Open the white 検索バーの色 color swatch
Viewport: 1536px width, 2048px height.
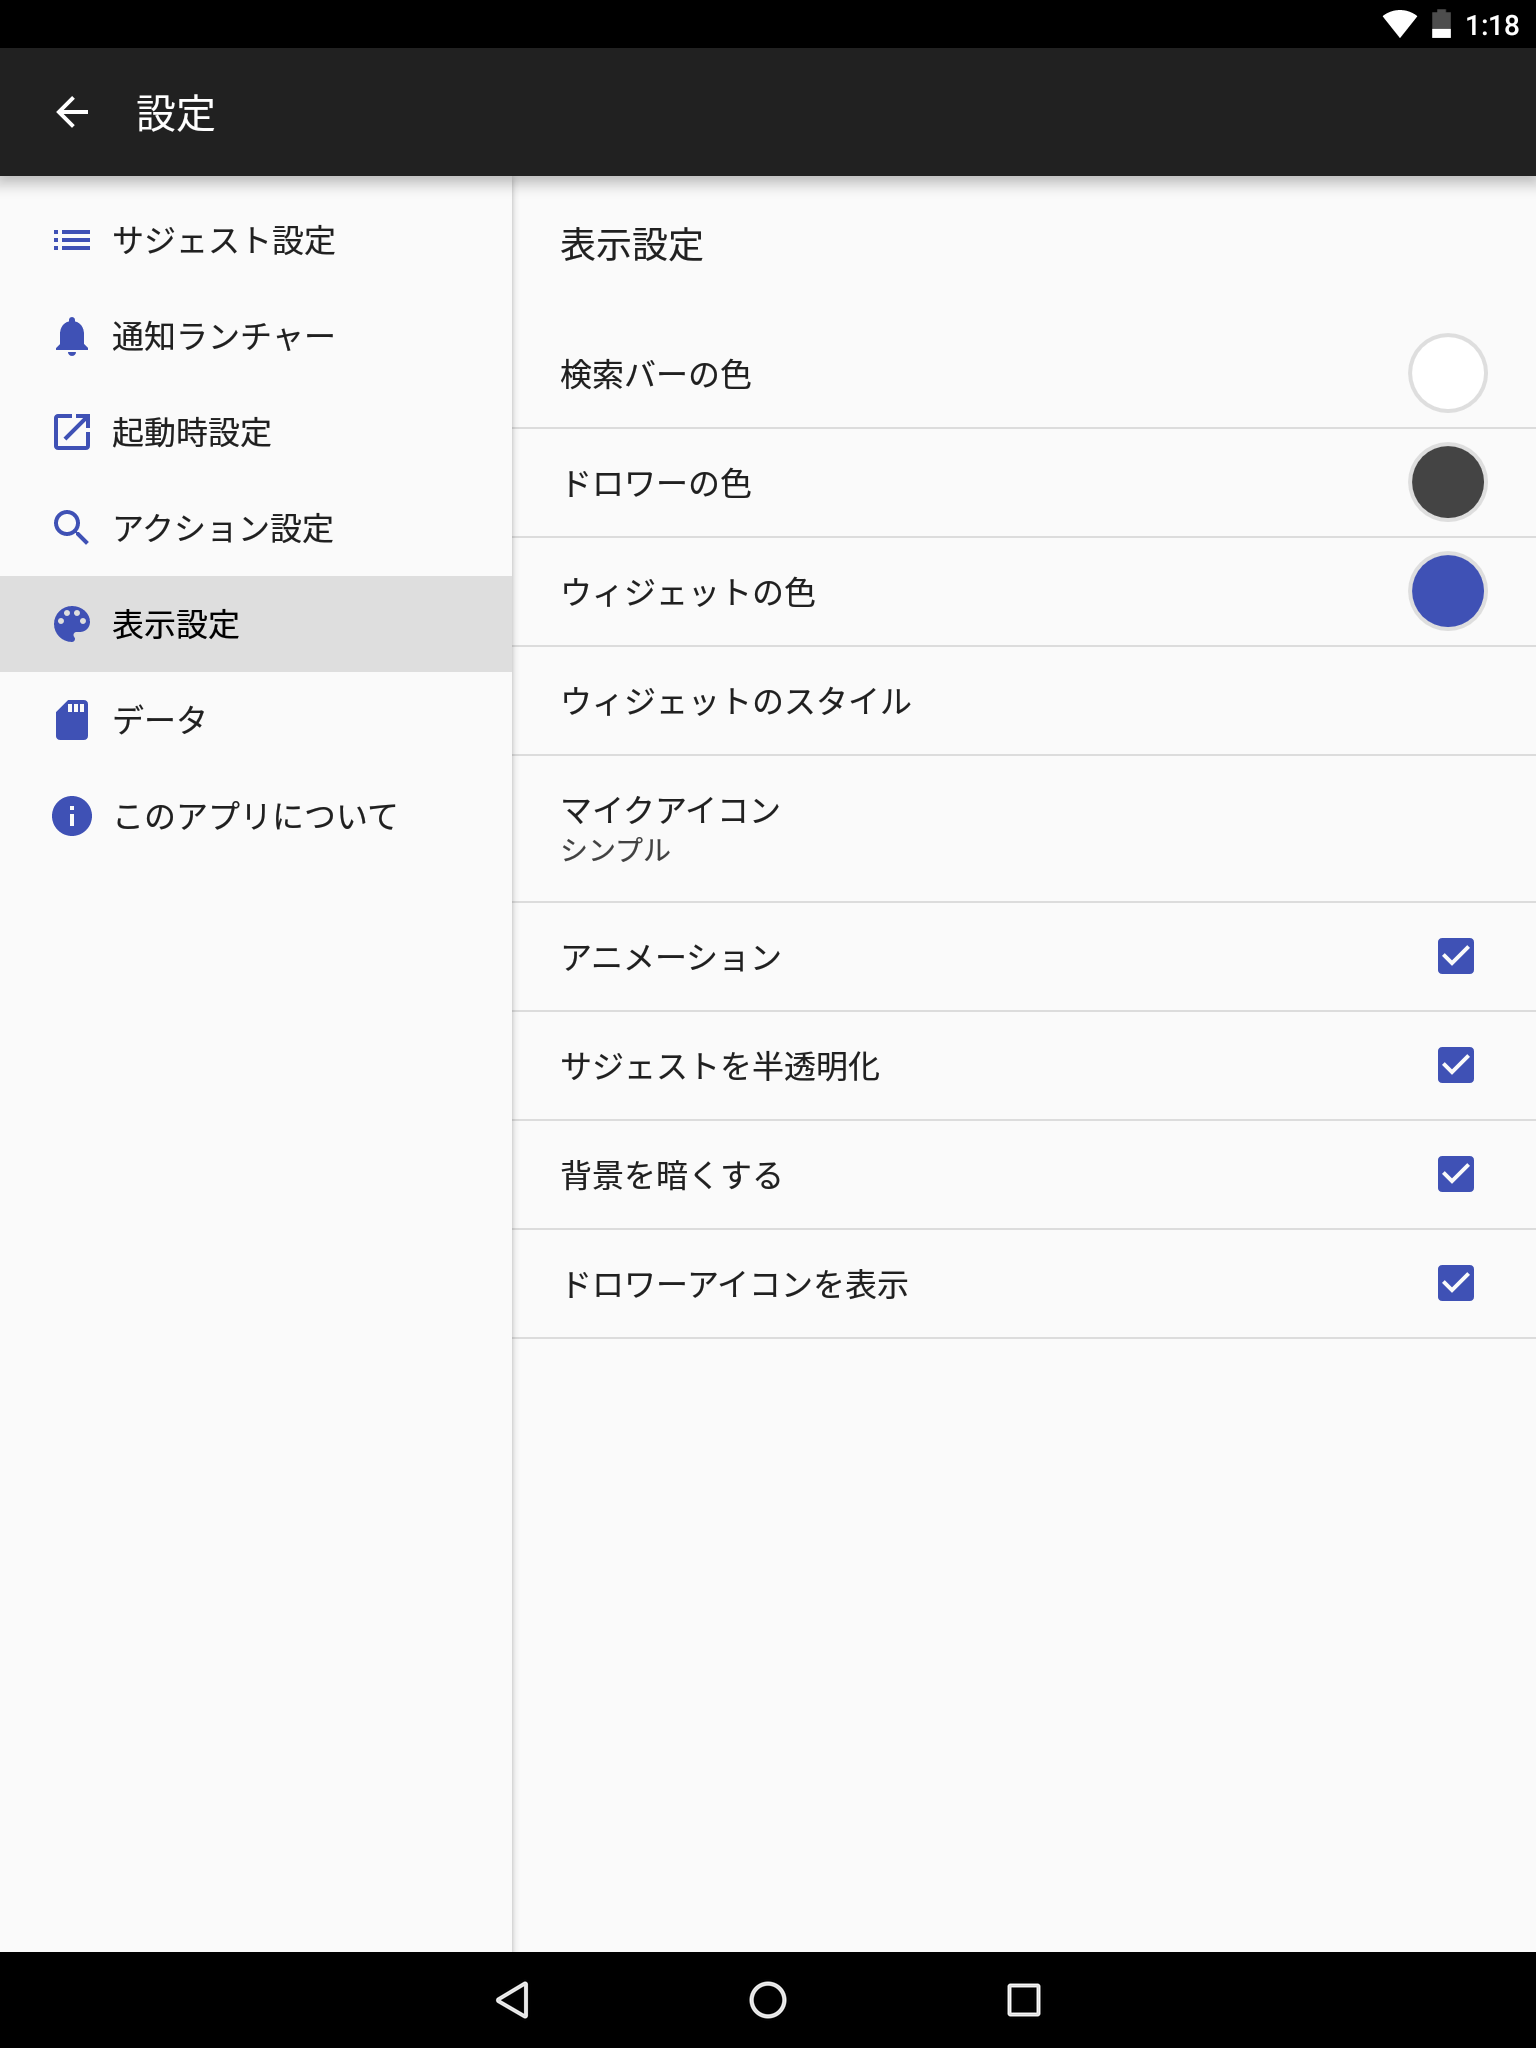click(x=1448, y=373)
